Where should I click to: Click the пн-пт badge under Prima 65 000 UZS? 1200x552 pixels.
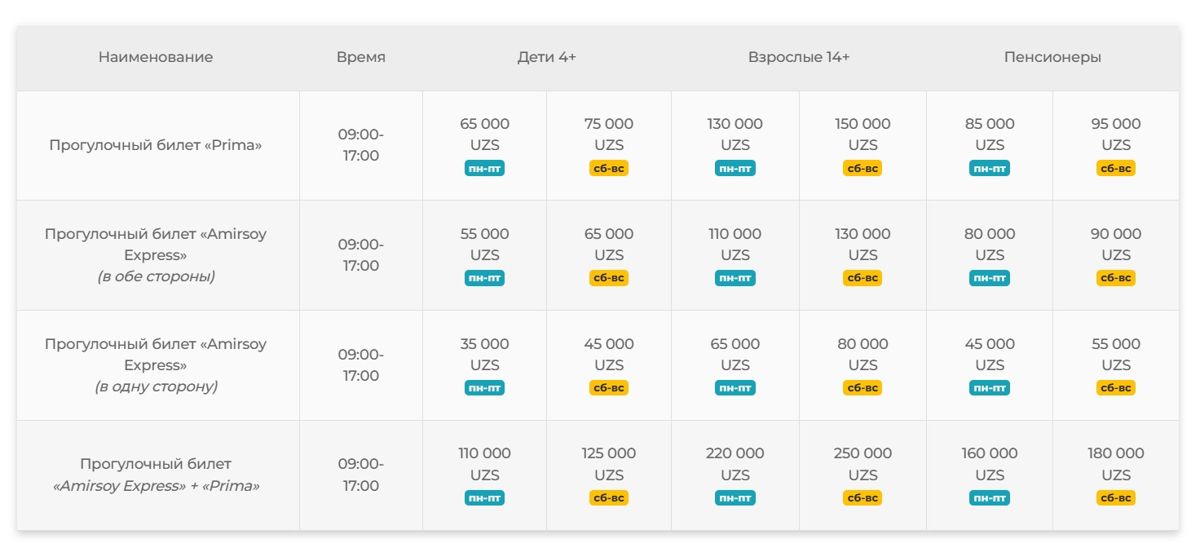484,168
